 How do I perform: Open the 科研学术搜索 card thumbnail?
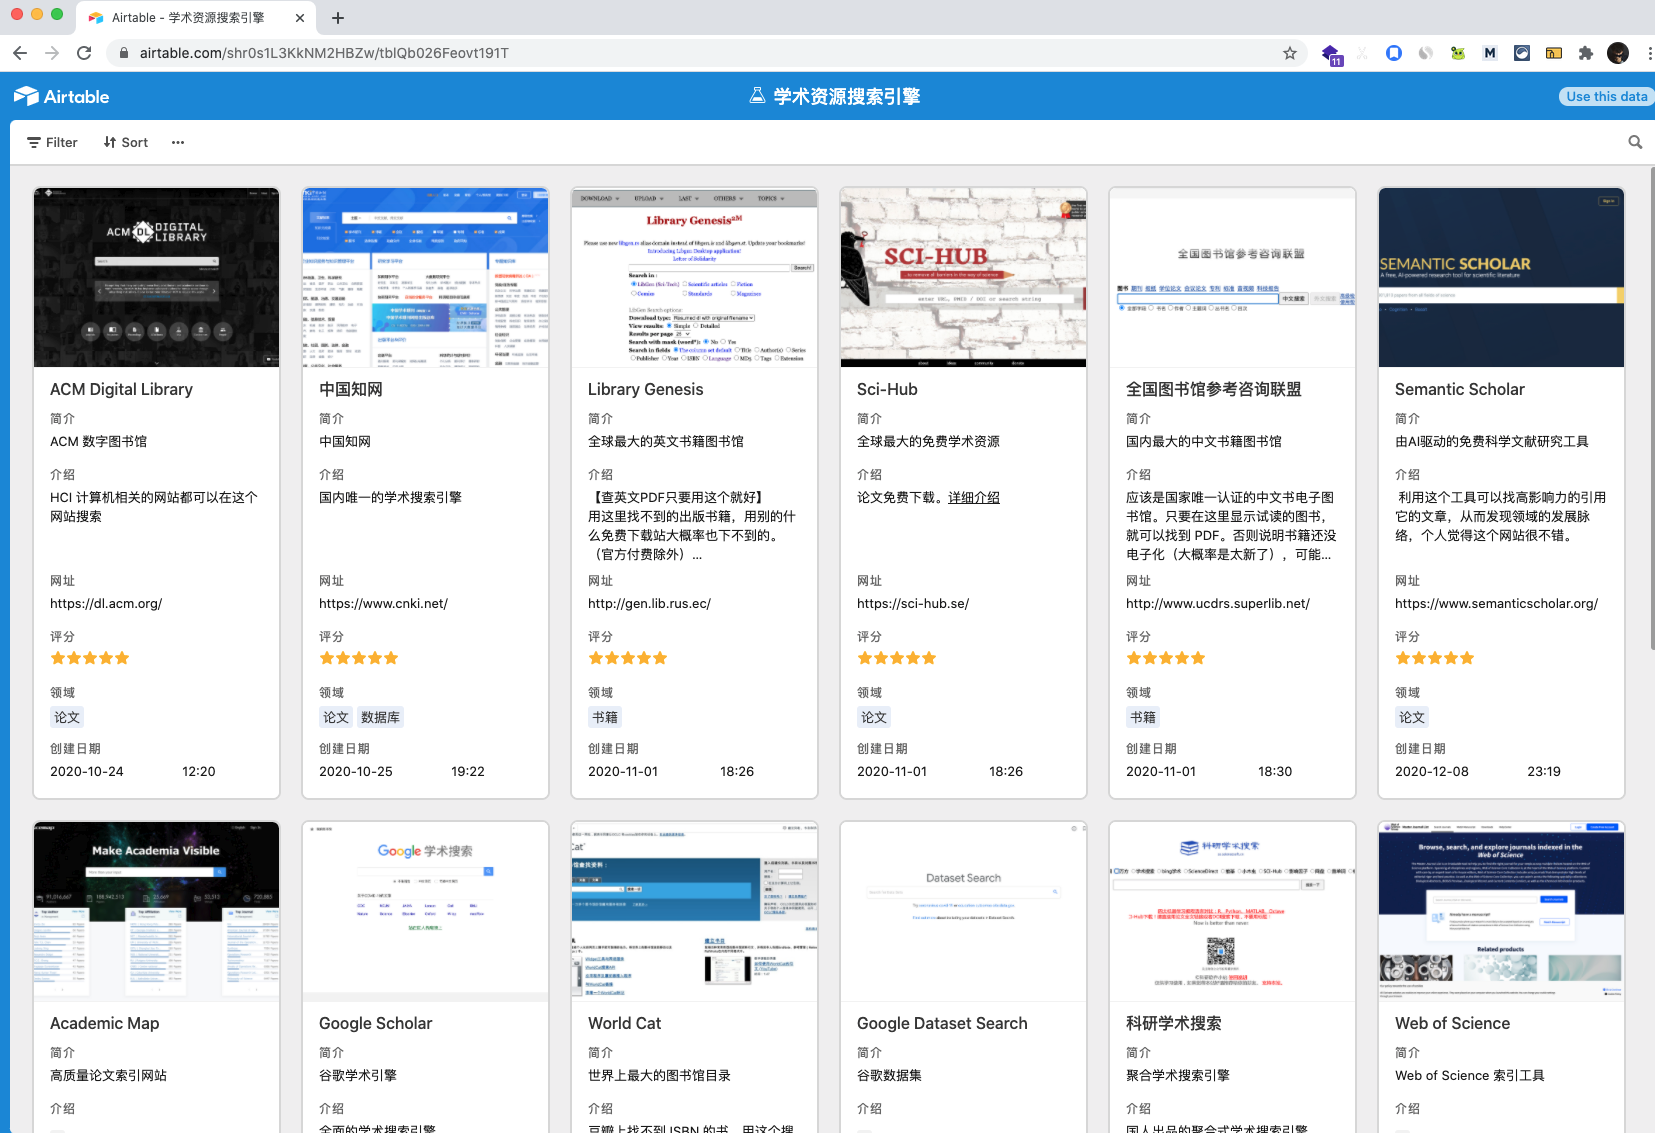coord(1232,911)
